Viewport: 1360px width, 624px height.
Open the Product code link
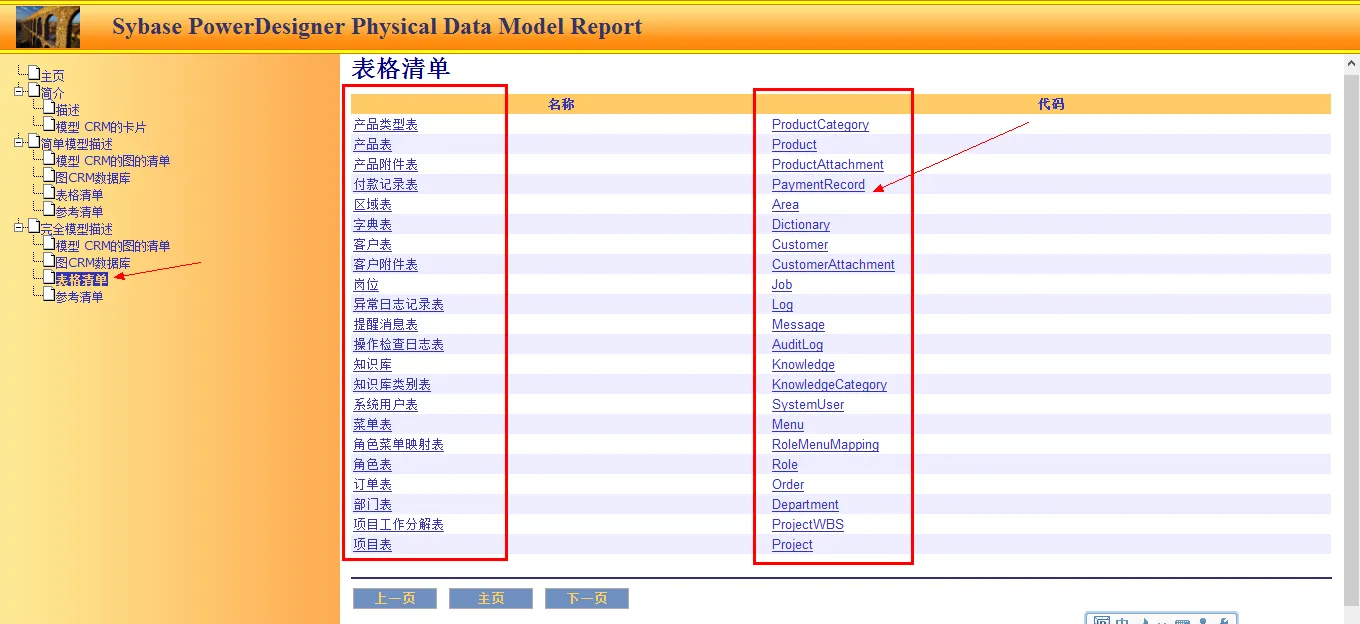(x=794, y=145)
